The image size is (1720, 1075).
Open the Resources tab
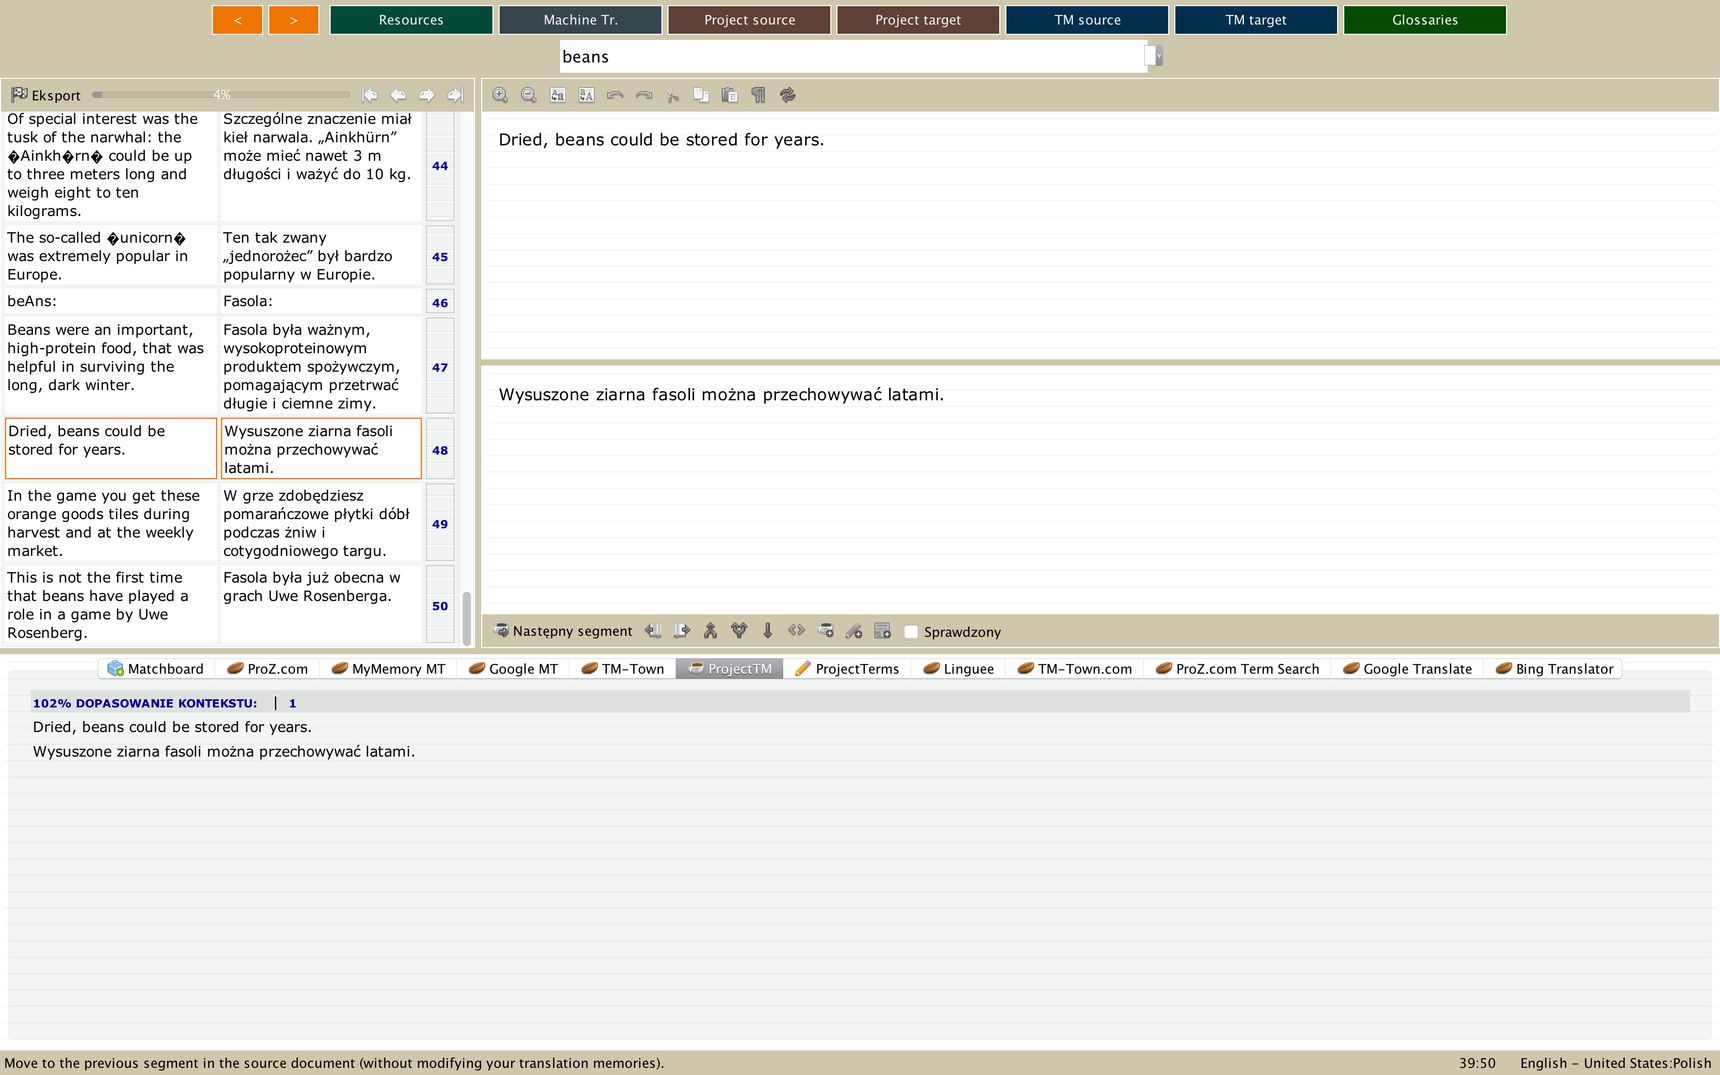[x=411, y=20]
